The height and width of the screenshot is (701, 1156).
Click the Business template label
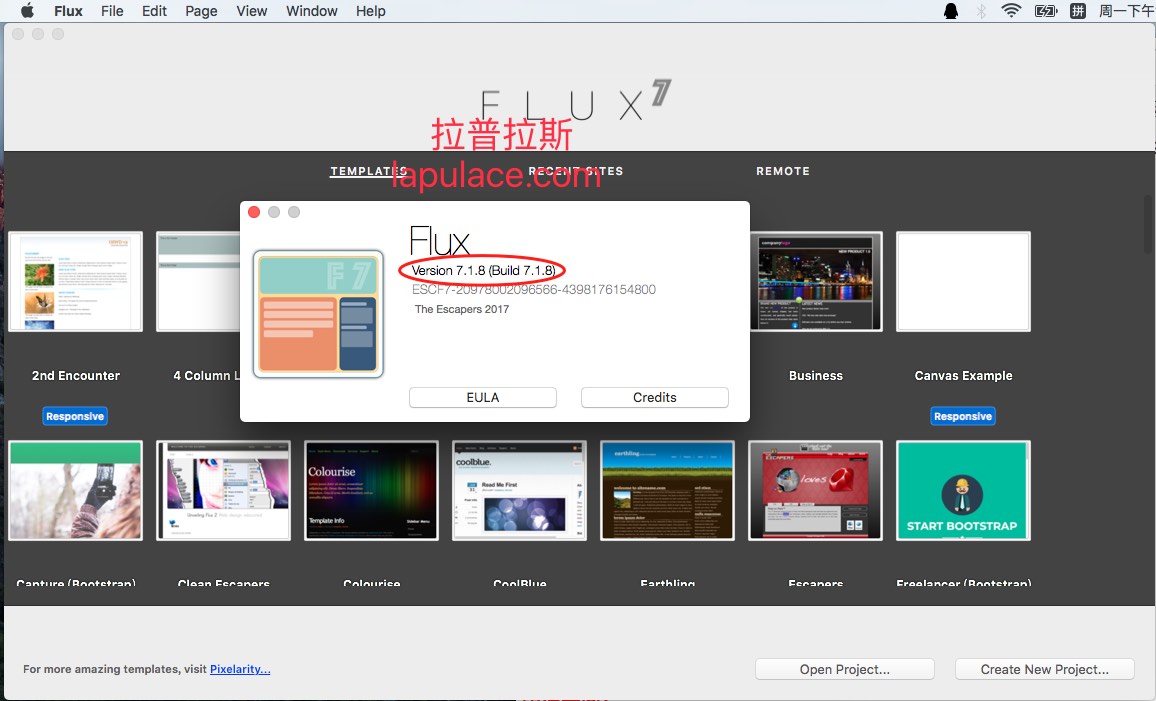pyautogui.click(x=815, y=376)
